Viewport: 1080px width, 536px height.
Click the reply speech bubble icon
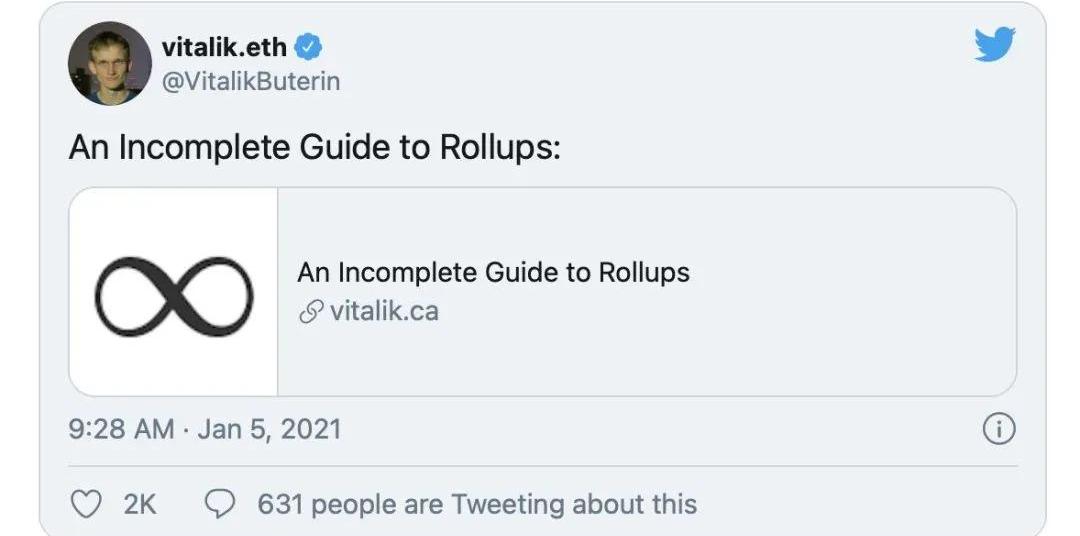(x=219, y=504)
